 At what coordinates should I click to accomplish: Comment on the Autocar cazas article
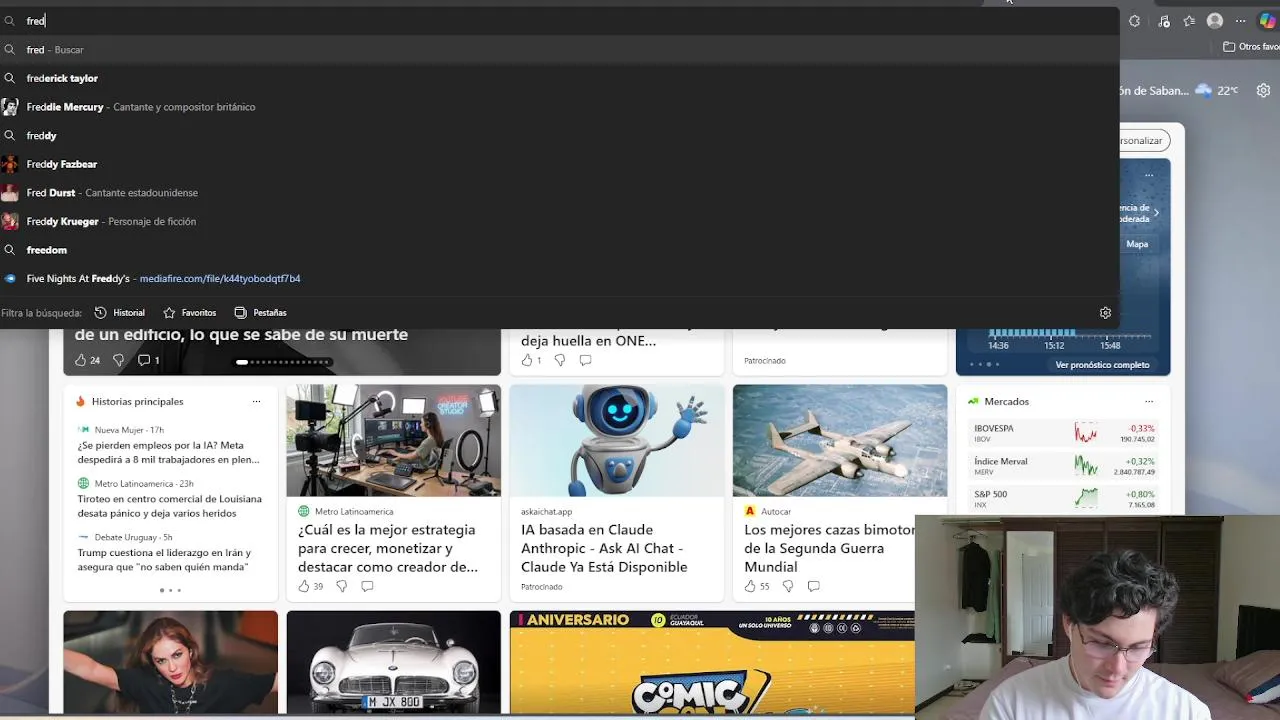point(813,586)
